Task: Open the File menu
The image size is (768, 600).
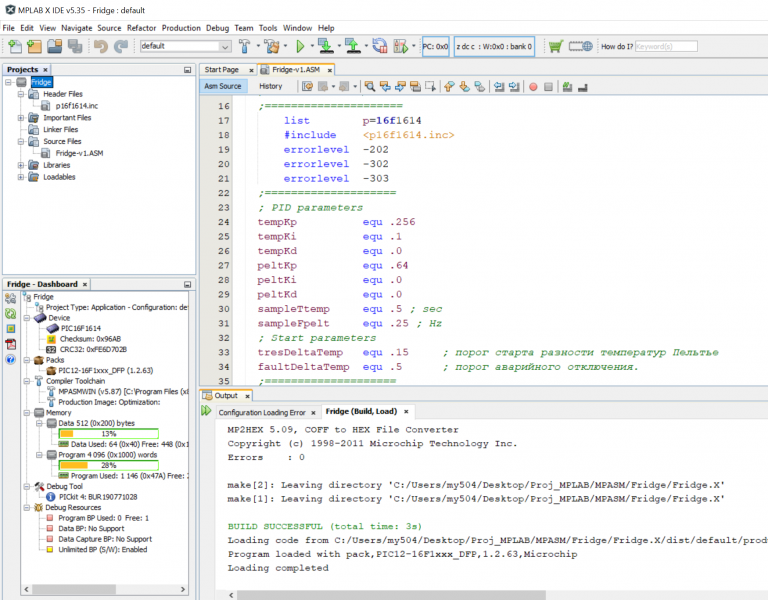Action: pyautogui.click(x=8, y=28)
